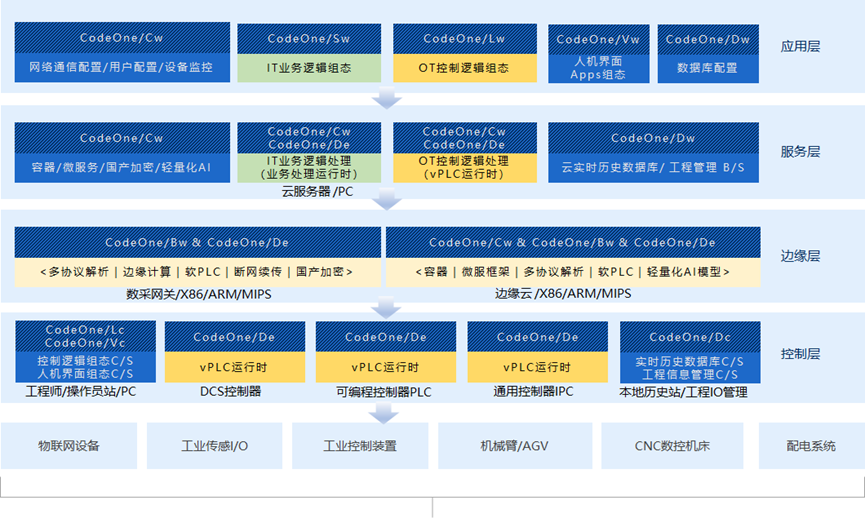The width and height of the screenshot is (865, 518).
Task: Click the CNC数控机床 device box
Action: [672, 446]
